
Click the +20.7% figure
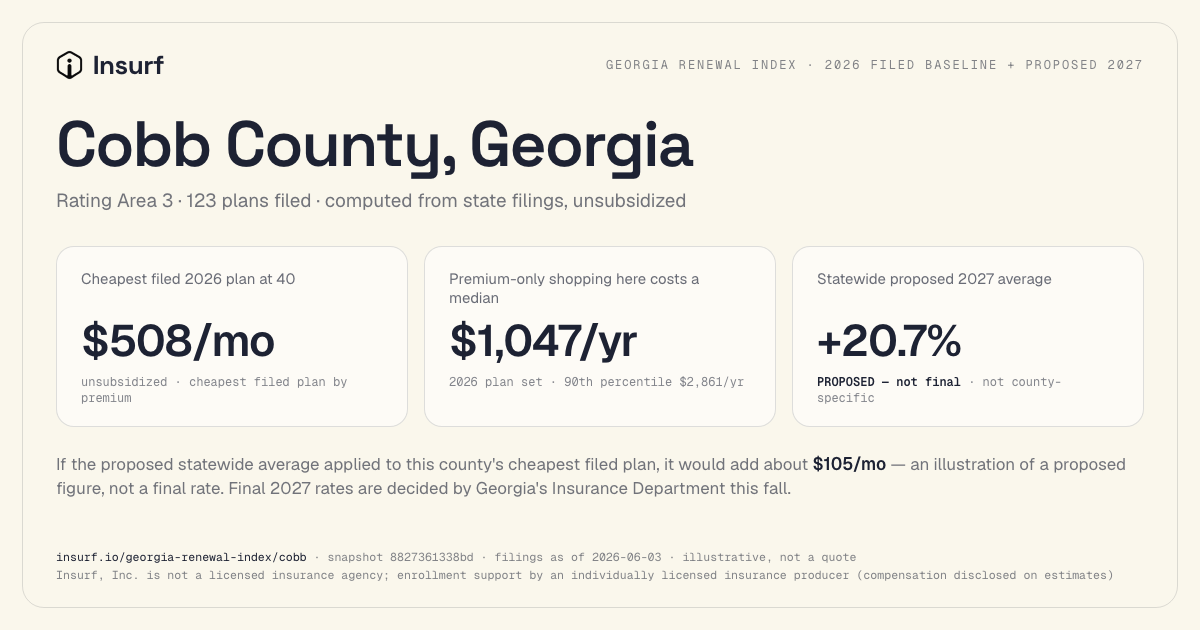pos(889,341)
